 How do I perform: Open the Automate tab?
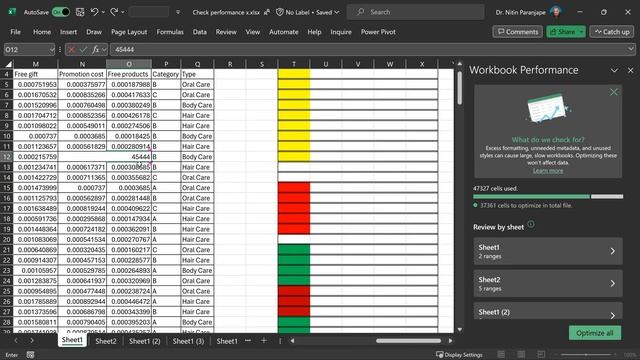click(x=283, y=32)
